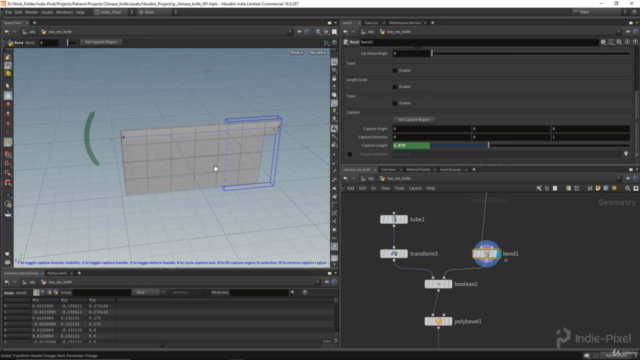Click first Capture Origin field
640x360 pixels.
pos(431,129)
